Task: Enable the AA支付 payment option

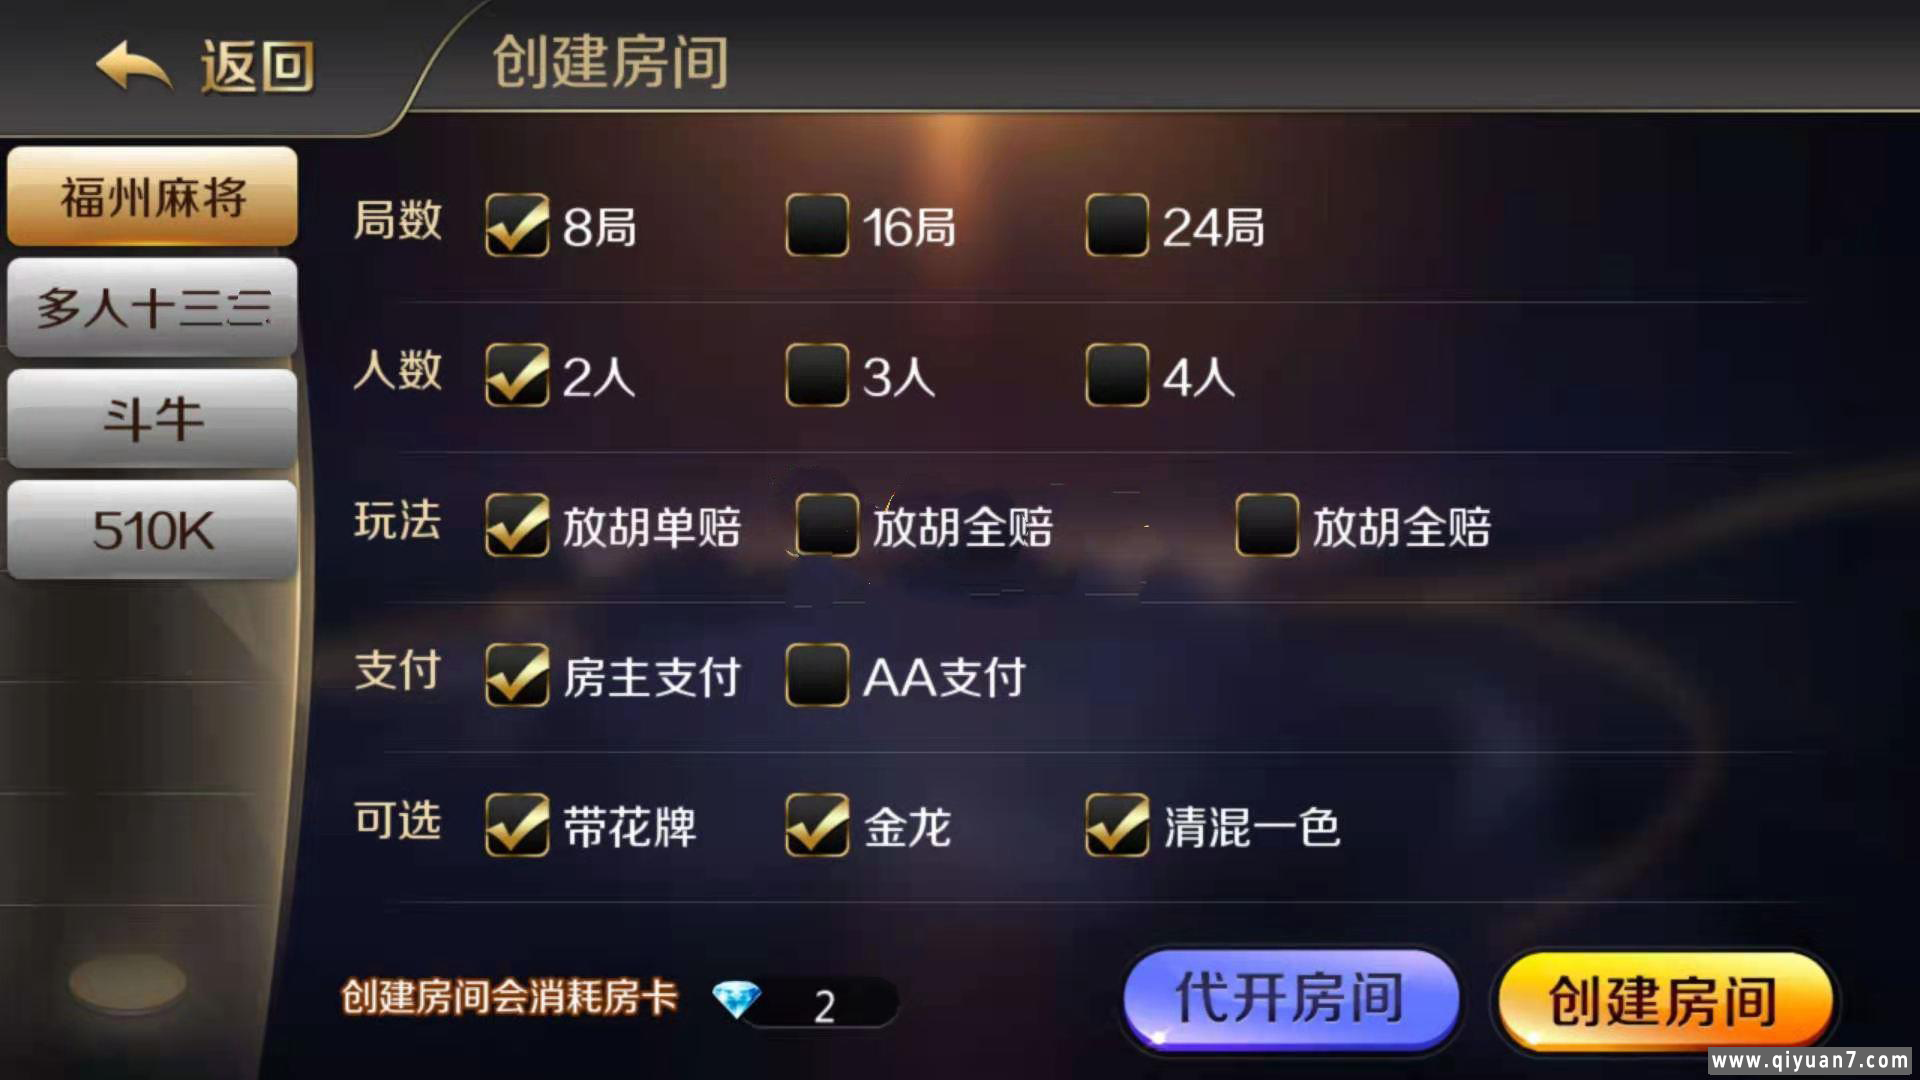Action: click(x=817, y=675)
